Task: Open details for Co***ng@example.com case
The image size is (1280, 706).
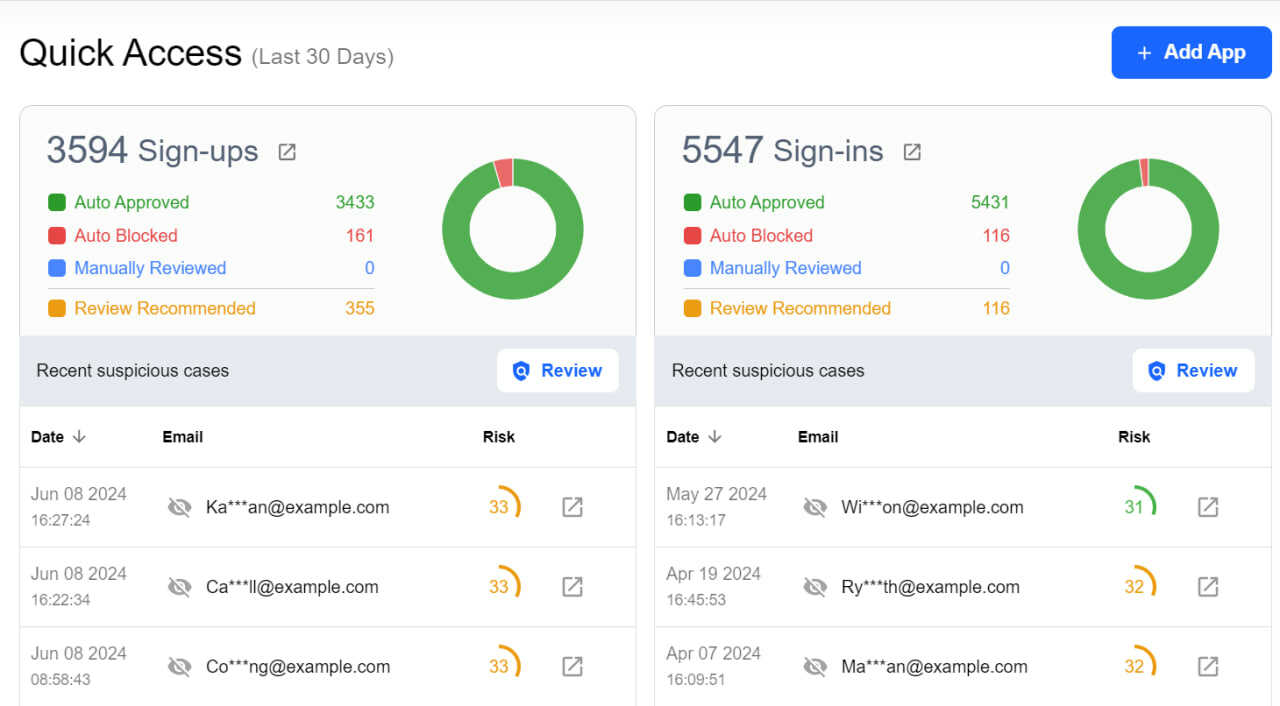Action: tap(572, 667)
